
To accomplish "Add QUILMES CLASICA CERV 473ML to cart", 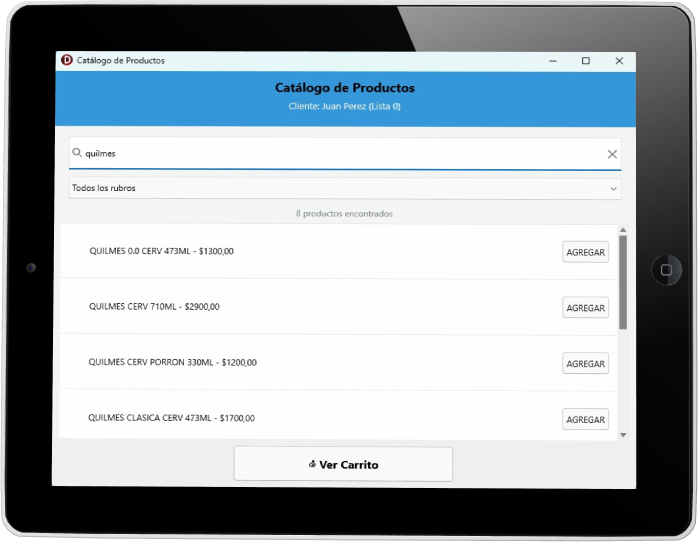I will click(585, 419).
